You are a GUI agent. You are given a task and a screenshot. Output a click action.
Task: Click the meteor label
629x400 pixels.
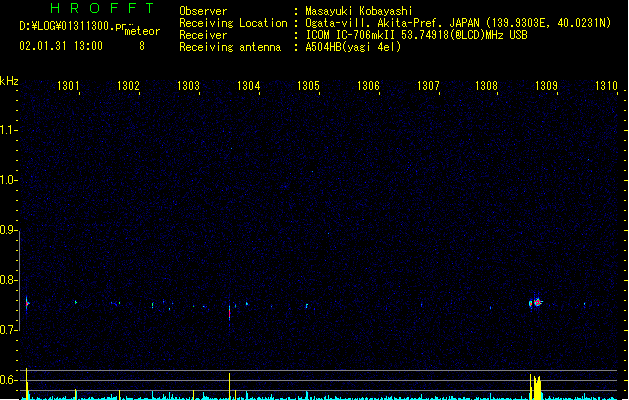coord(142,31)
